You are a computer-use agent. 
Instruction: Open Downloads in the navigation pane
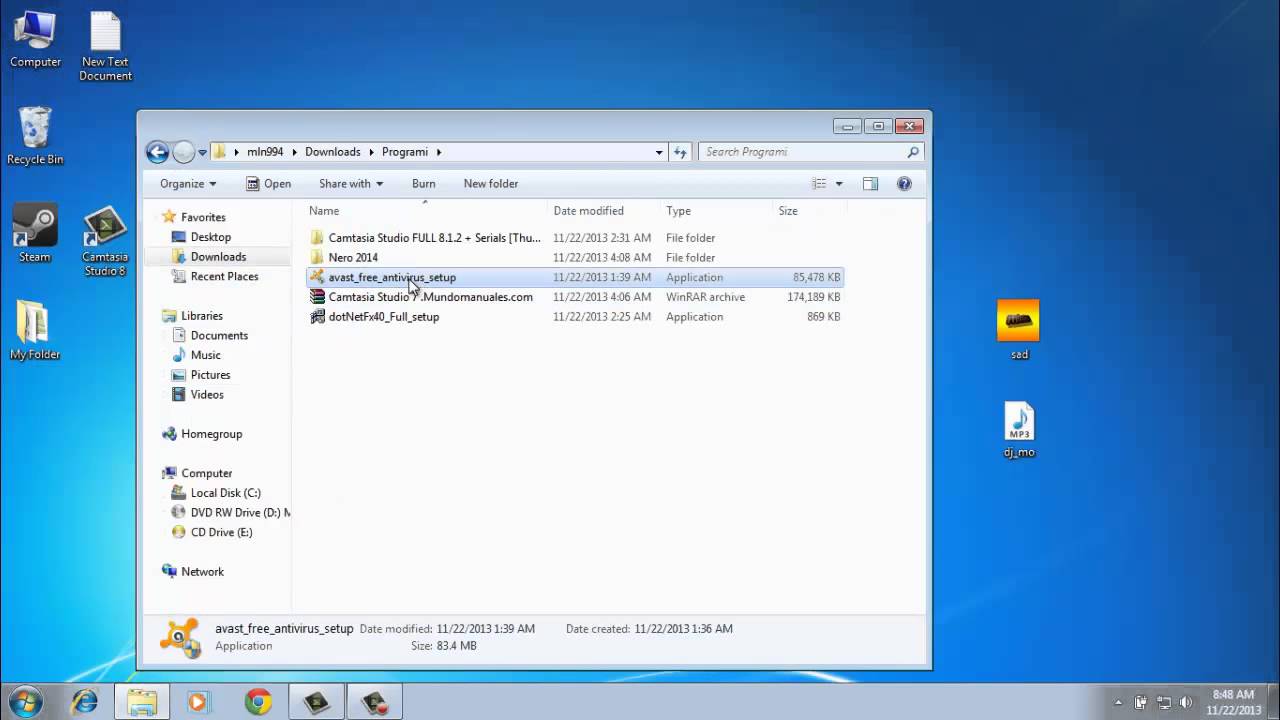tap(218, 257)
